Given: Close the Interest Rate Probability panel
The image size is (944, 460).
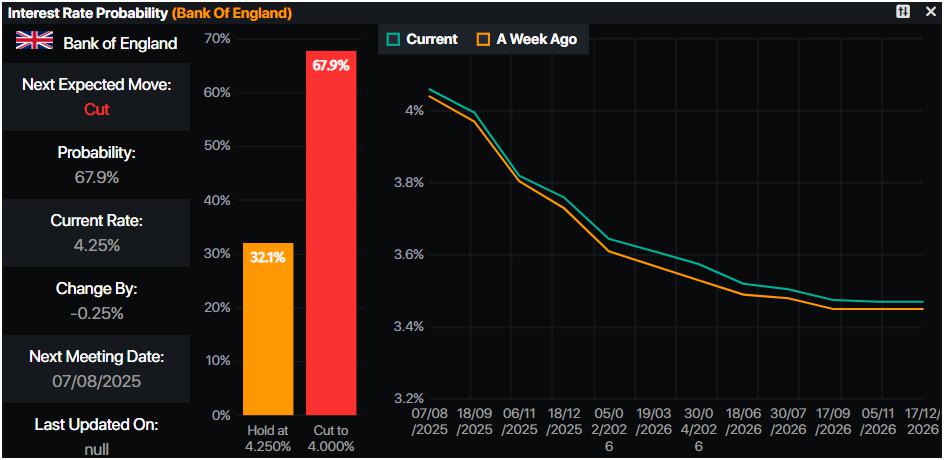Looking at the screenshot, I should pyautogui.click(x=930, y=12).
